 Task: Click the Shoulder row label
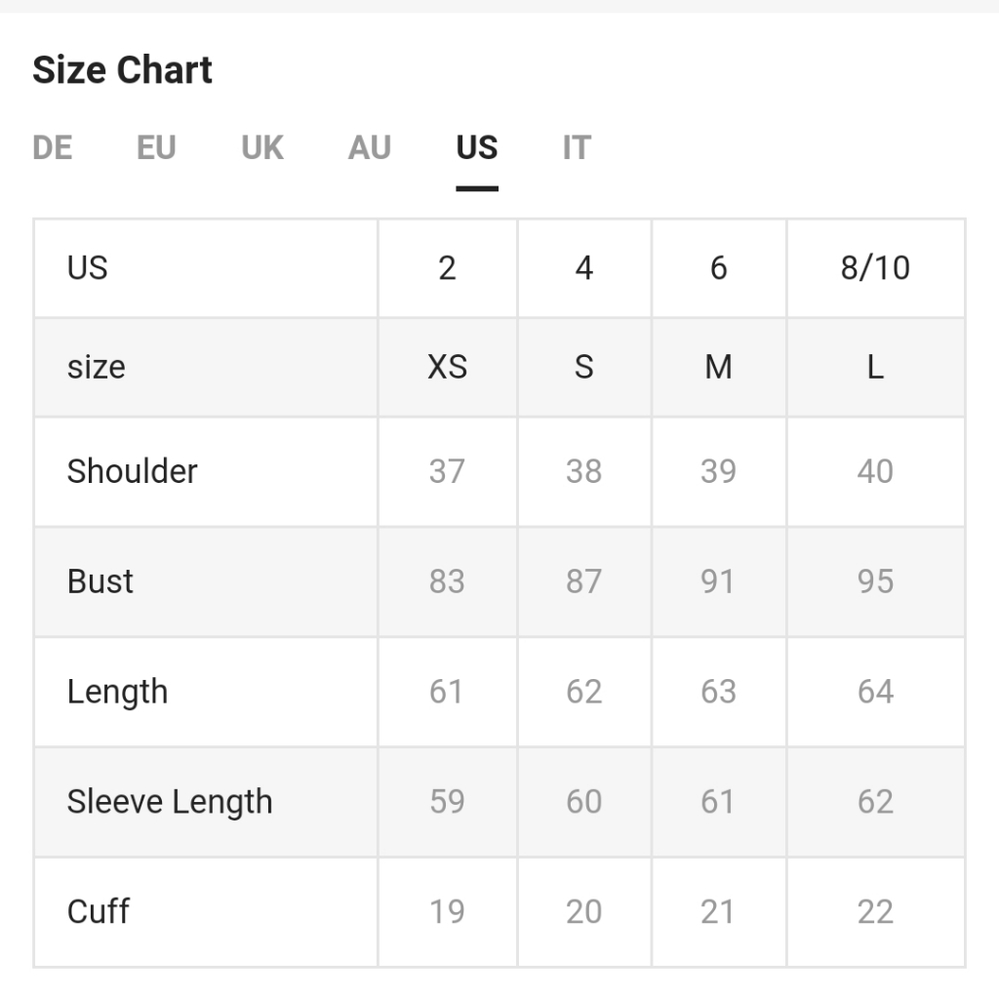(132, 471)
